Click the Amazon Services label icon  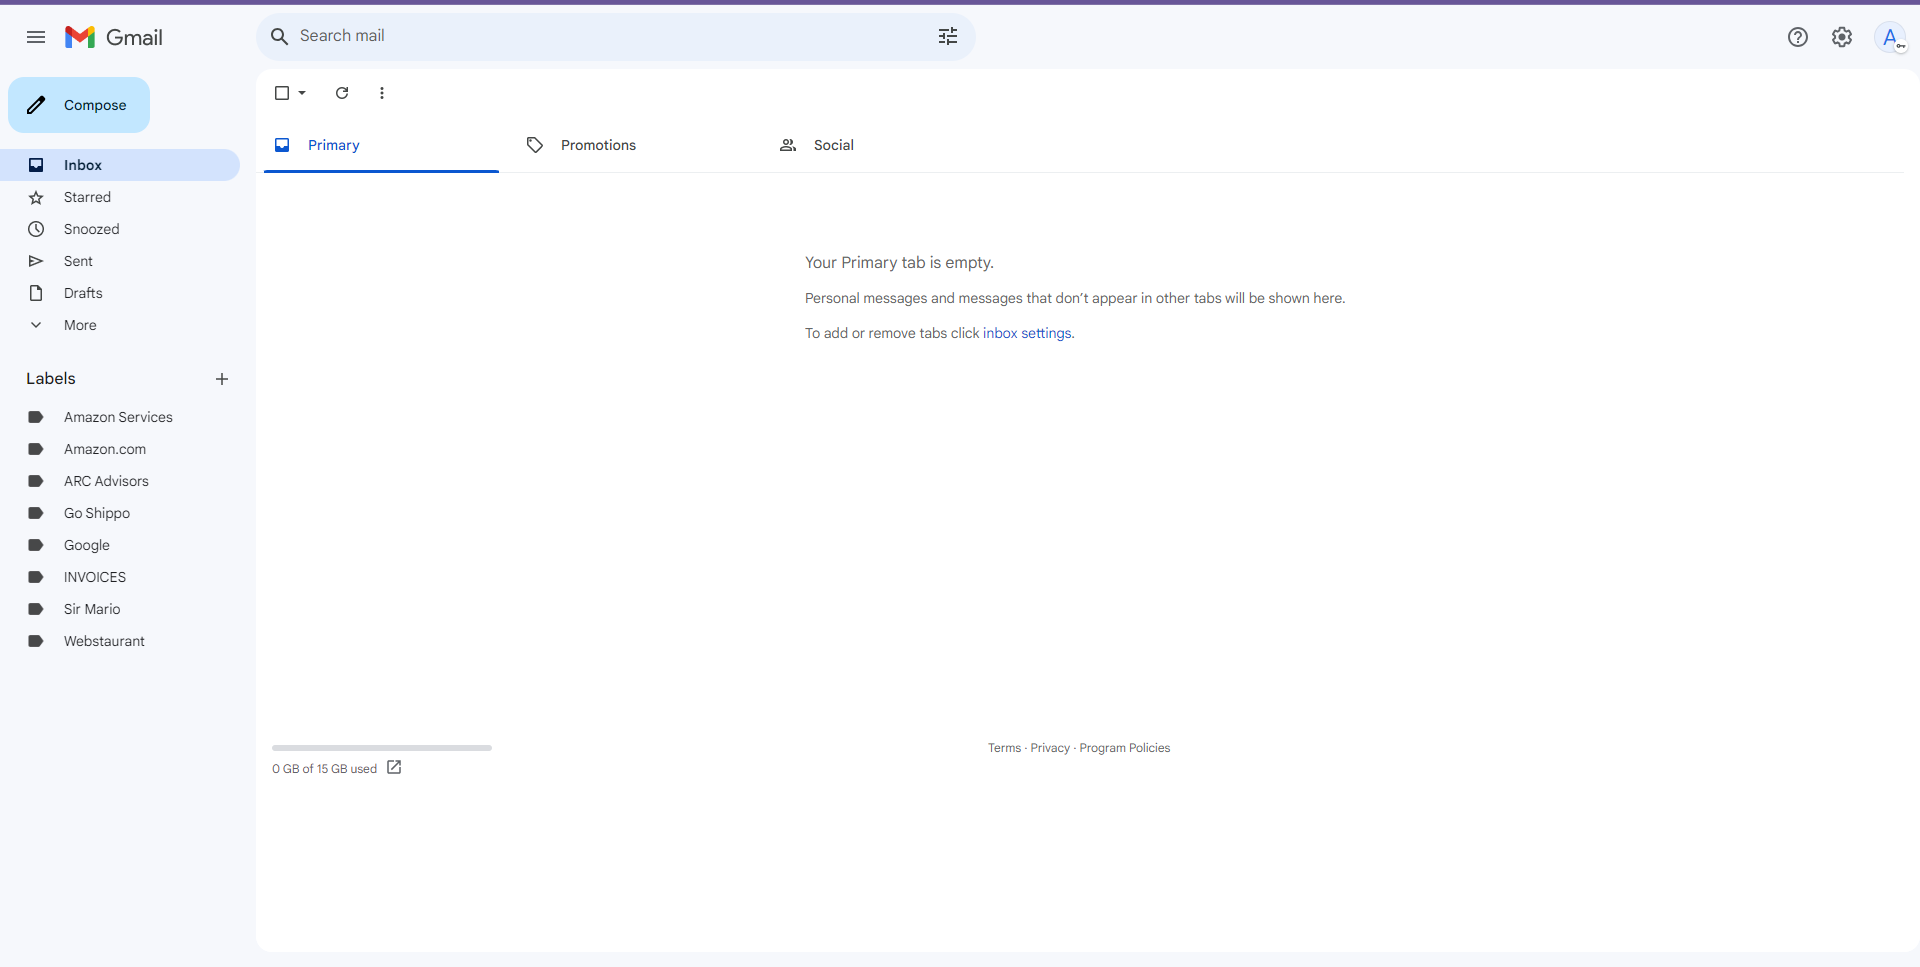coord(36,417)
